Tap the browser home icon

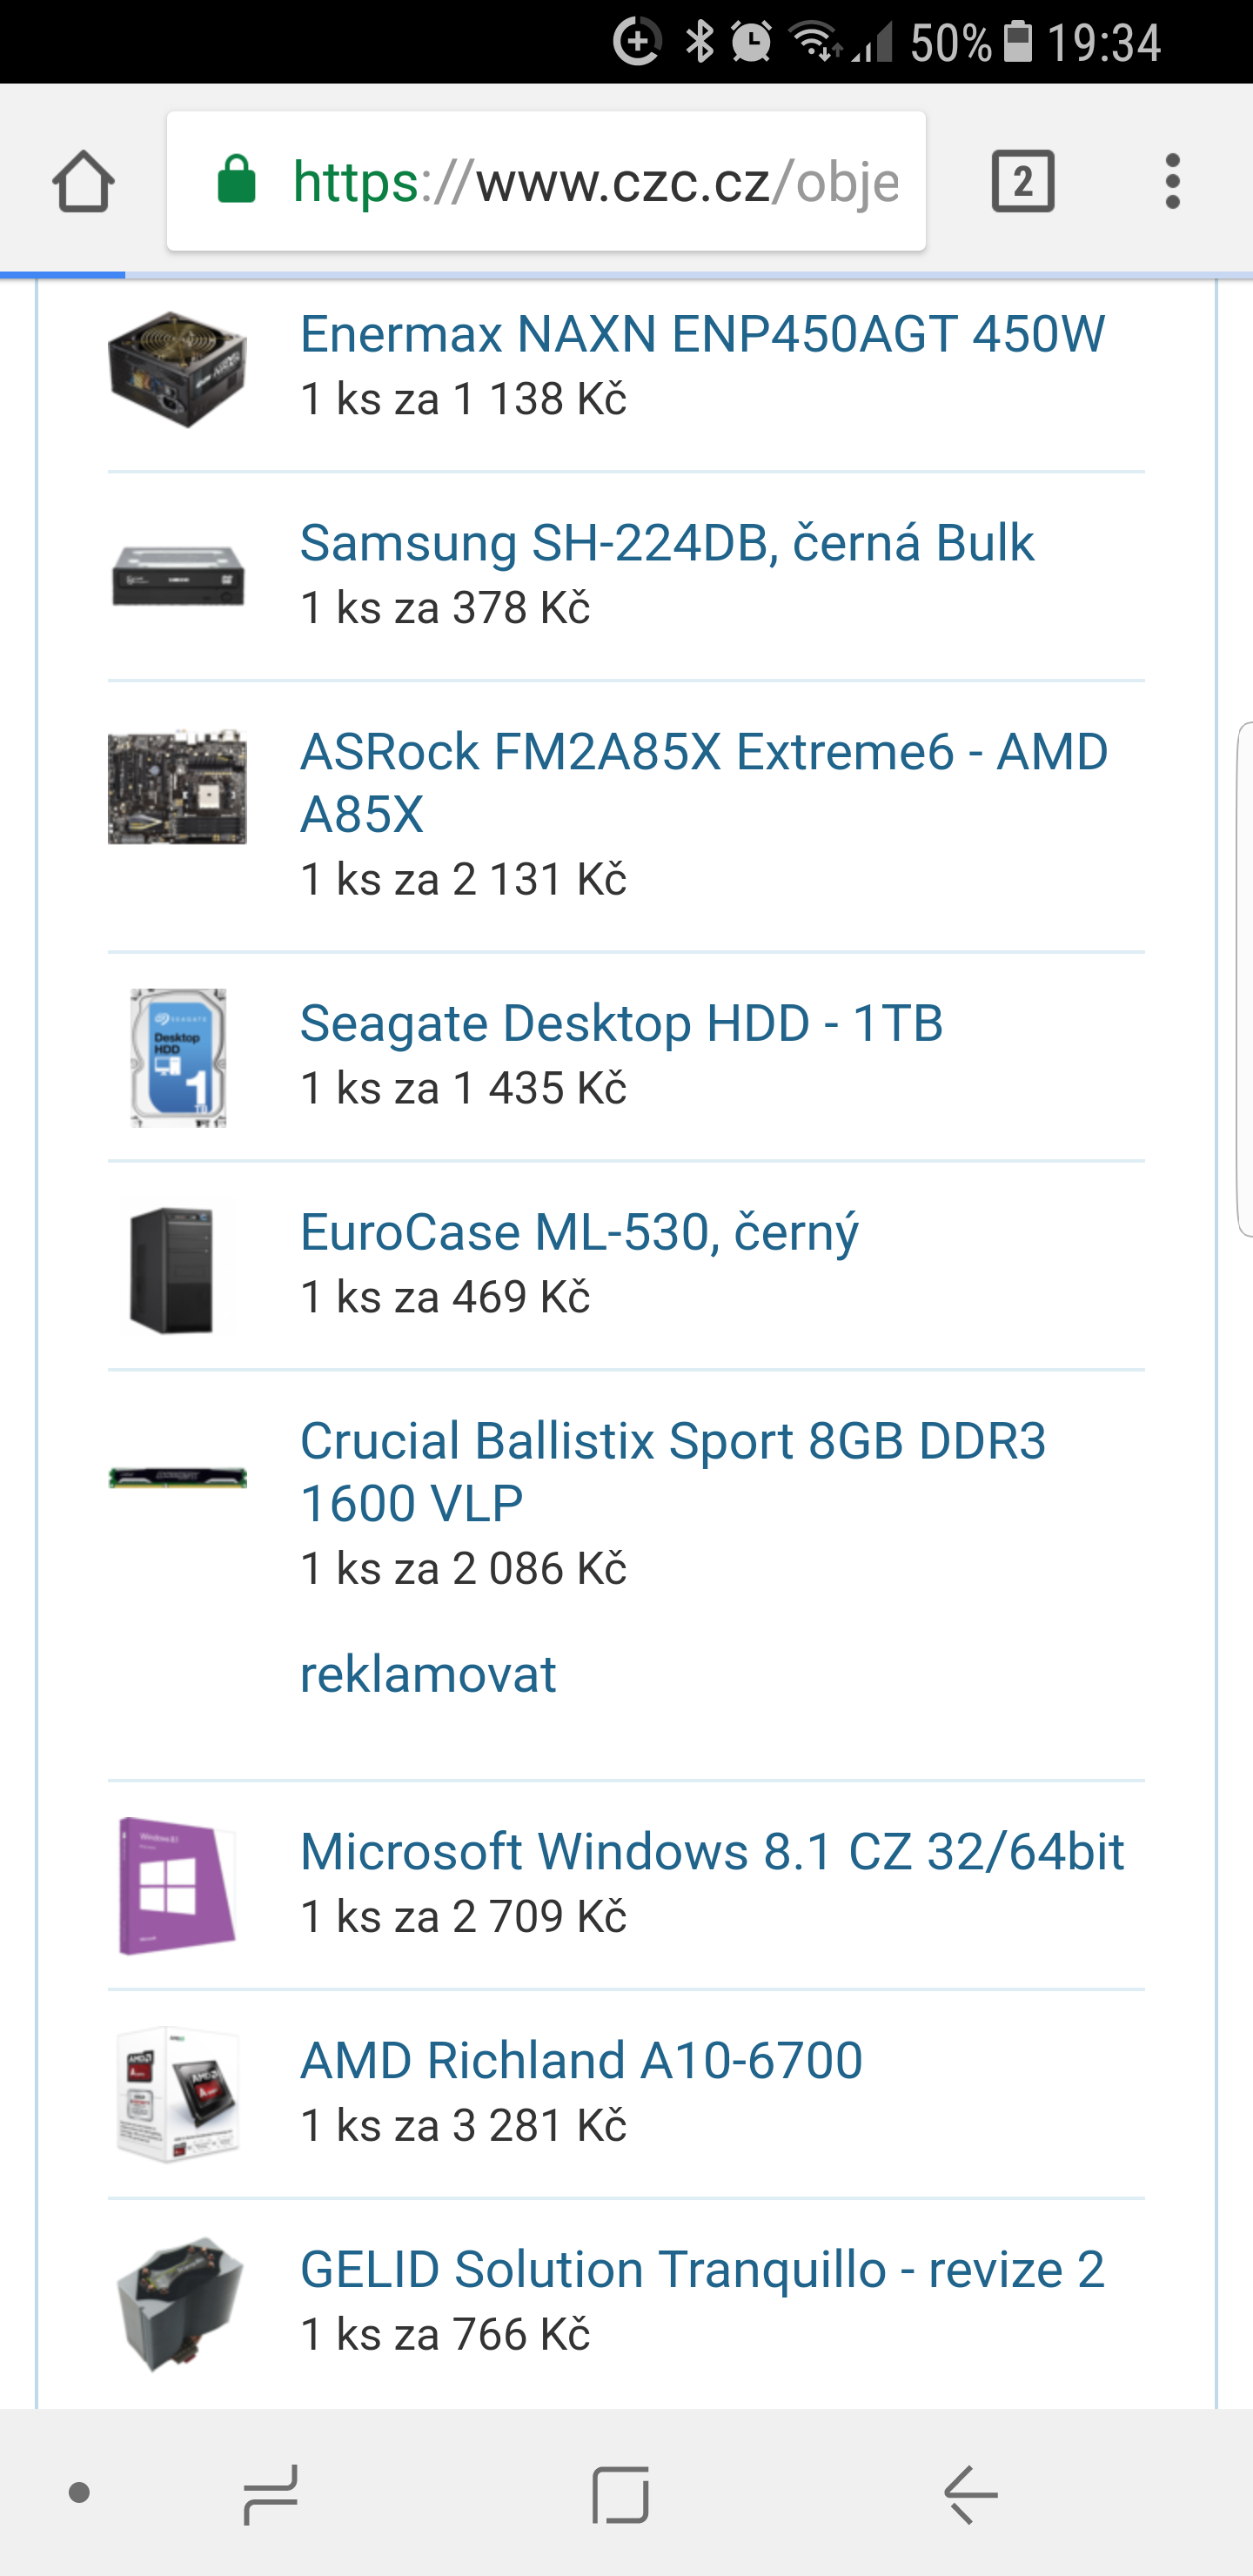click(x=83, y=181)
